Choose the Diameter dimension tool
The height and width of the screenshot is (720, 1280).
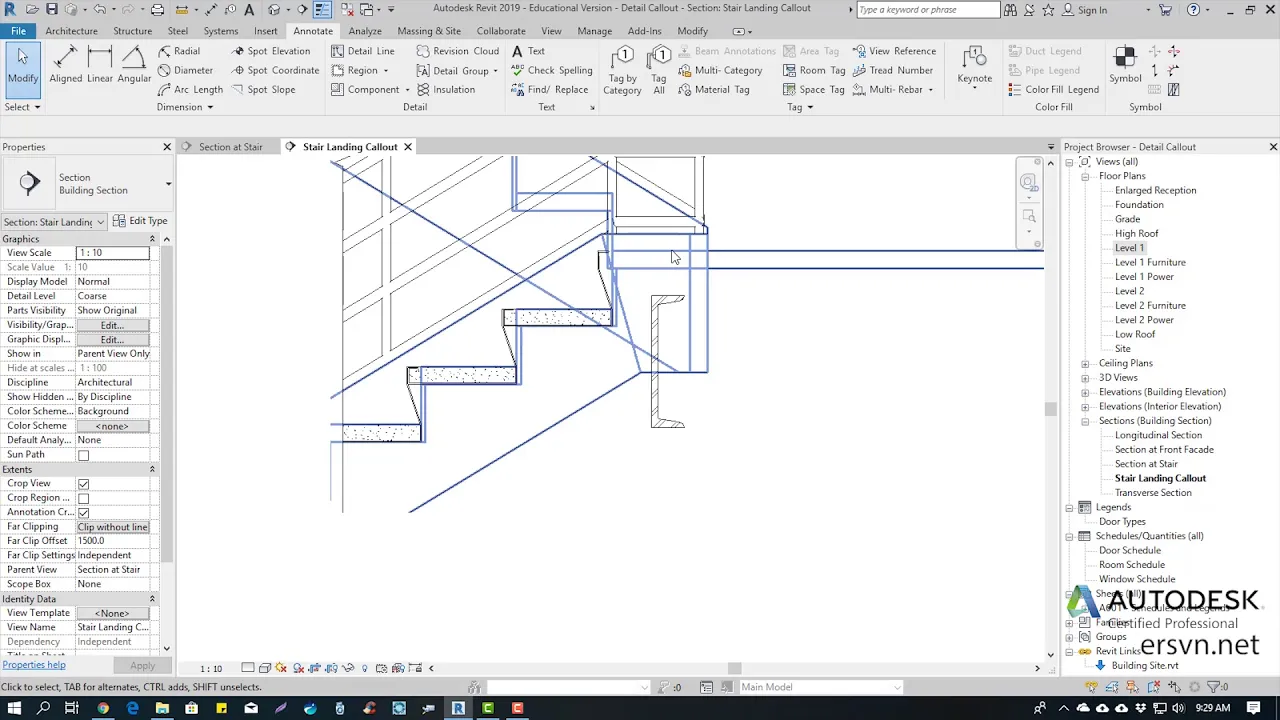click(185, 70)
